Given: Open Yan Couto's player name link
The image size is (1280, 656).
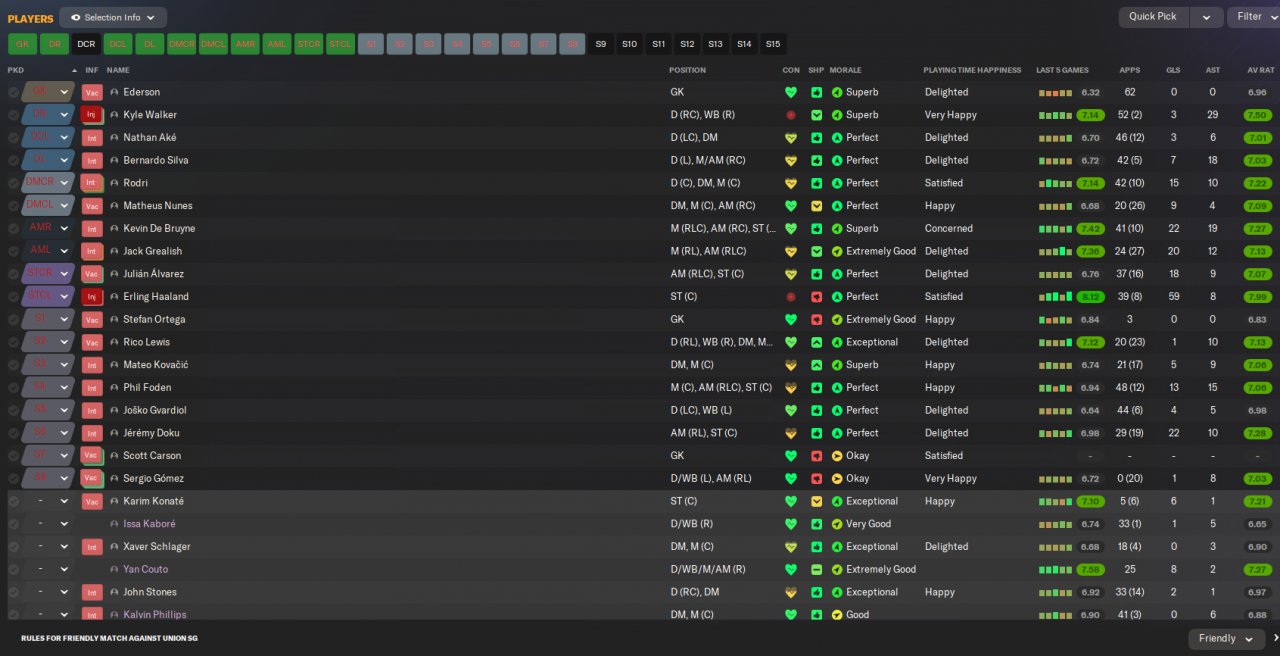Looking at the screenshot, I should (x=146, y=569).
